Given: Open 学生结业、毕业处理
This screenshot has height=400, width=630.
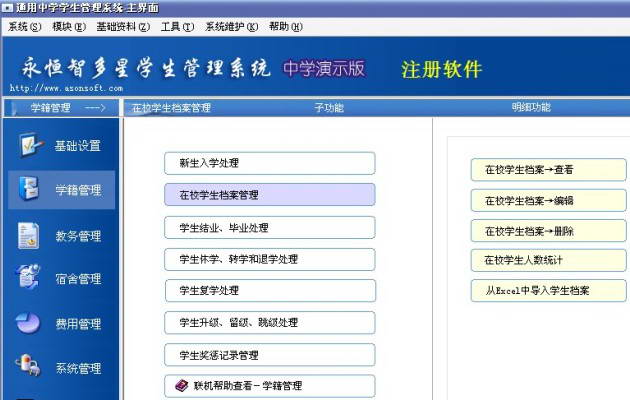Looking at the screenshot, I should tap(270, 227).
